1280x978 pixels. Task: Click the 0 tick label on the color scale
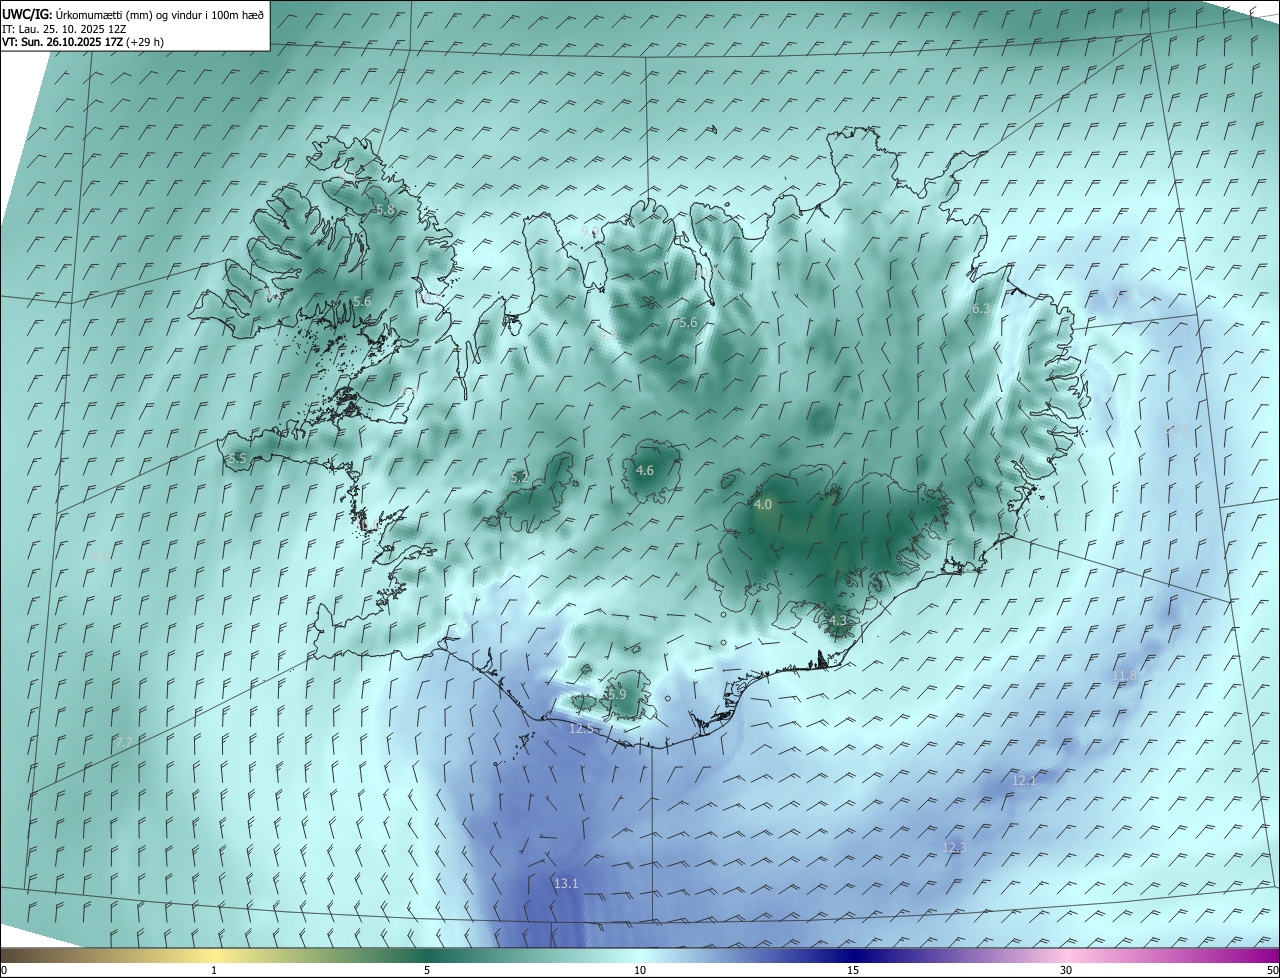pos(4,970)
